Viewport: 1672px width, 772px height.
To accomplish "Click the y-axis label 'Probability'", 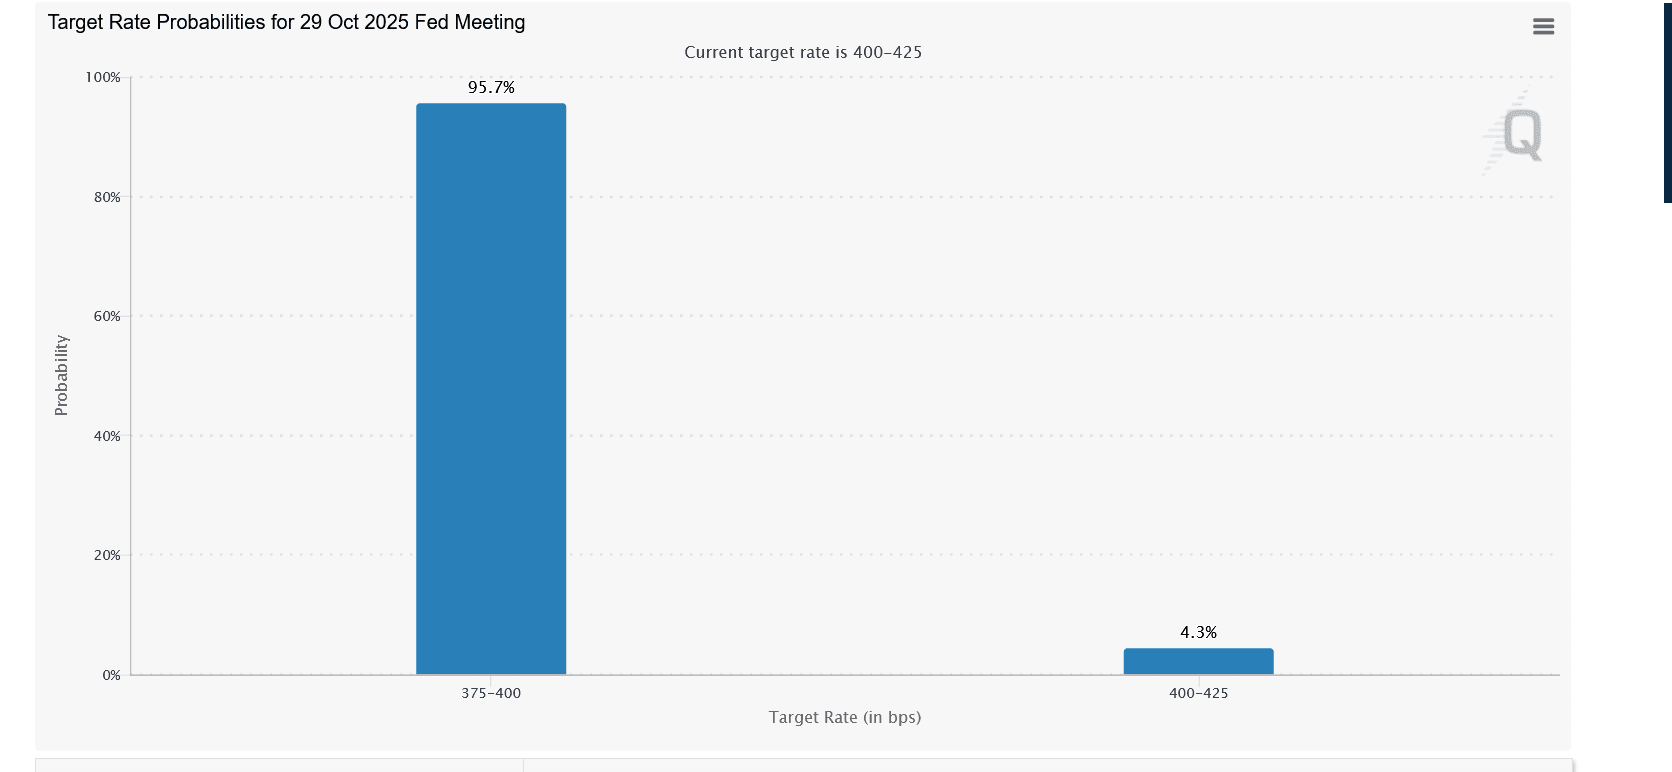I will 60,375.
